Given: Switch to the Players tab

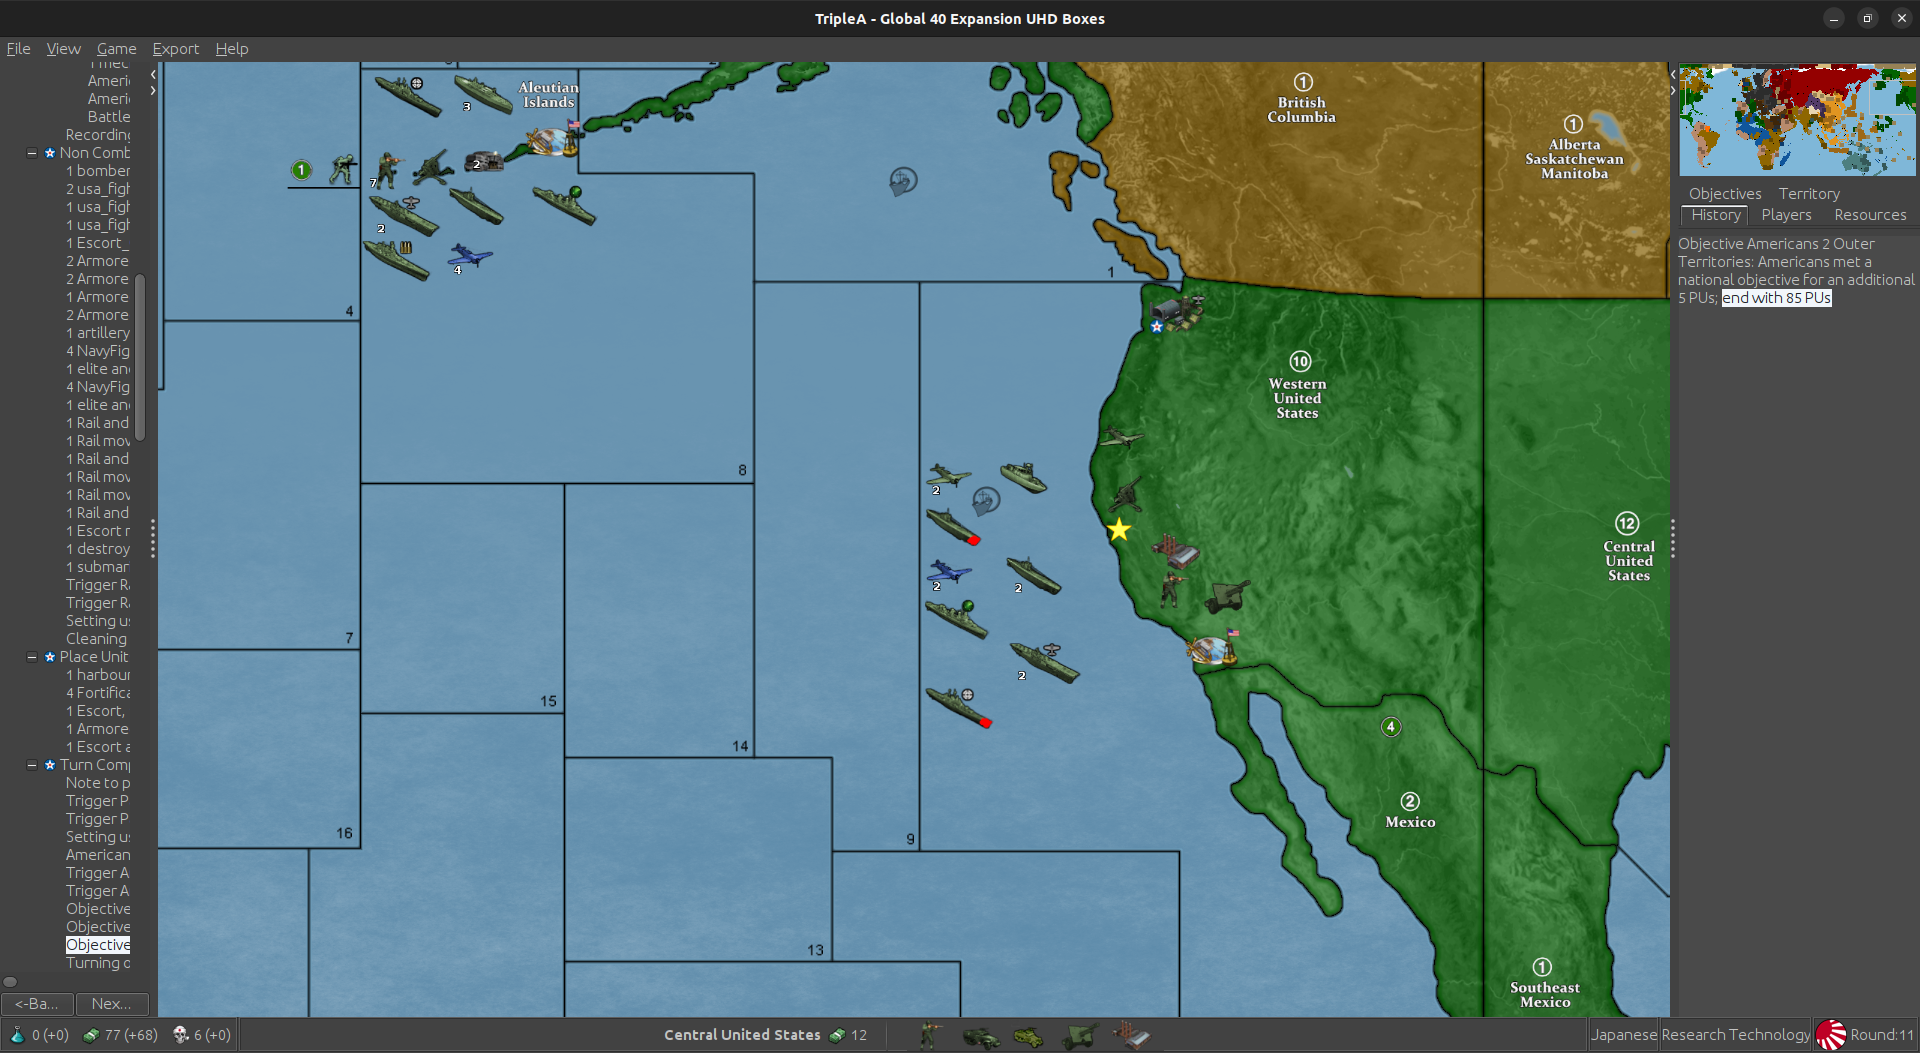Looking at the screenshot, I should [1786, 215].
